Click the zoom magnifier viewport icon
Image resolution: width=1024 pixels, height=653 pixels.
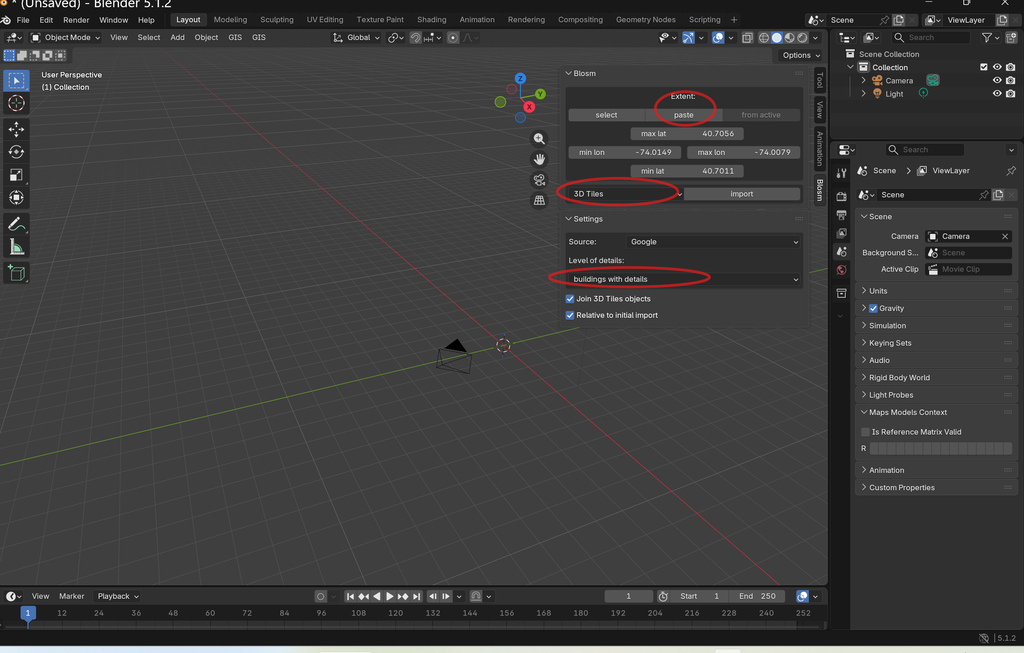coord(539,138)
